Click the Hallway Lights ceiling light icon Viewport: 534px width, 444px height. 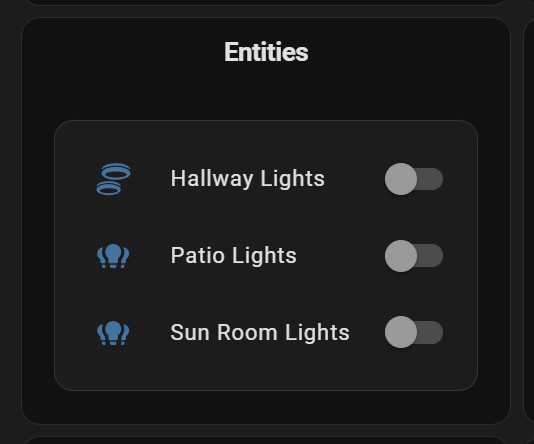click(113, 179)
